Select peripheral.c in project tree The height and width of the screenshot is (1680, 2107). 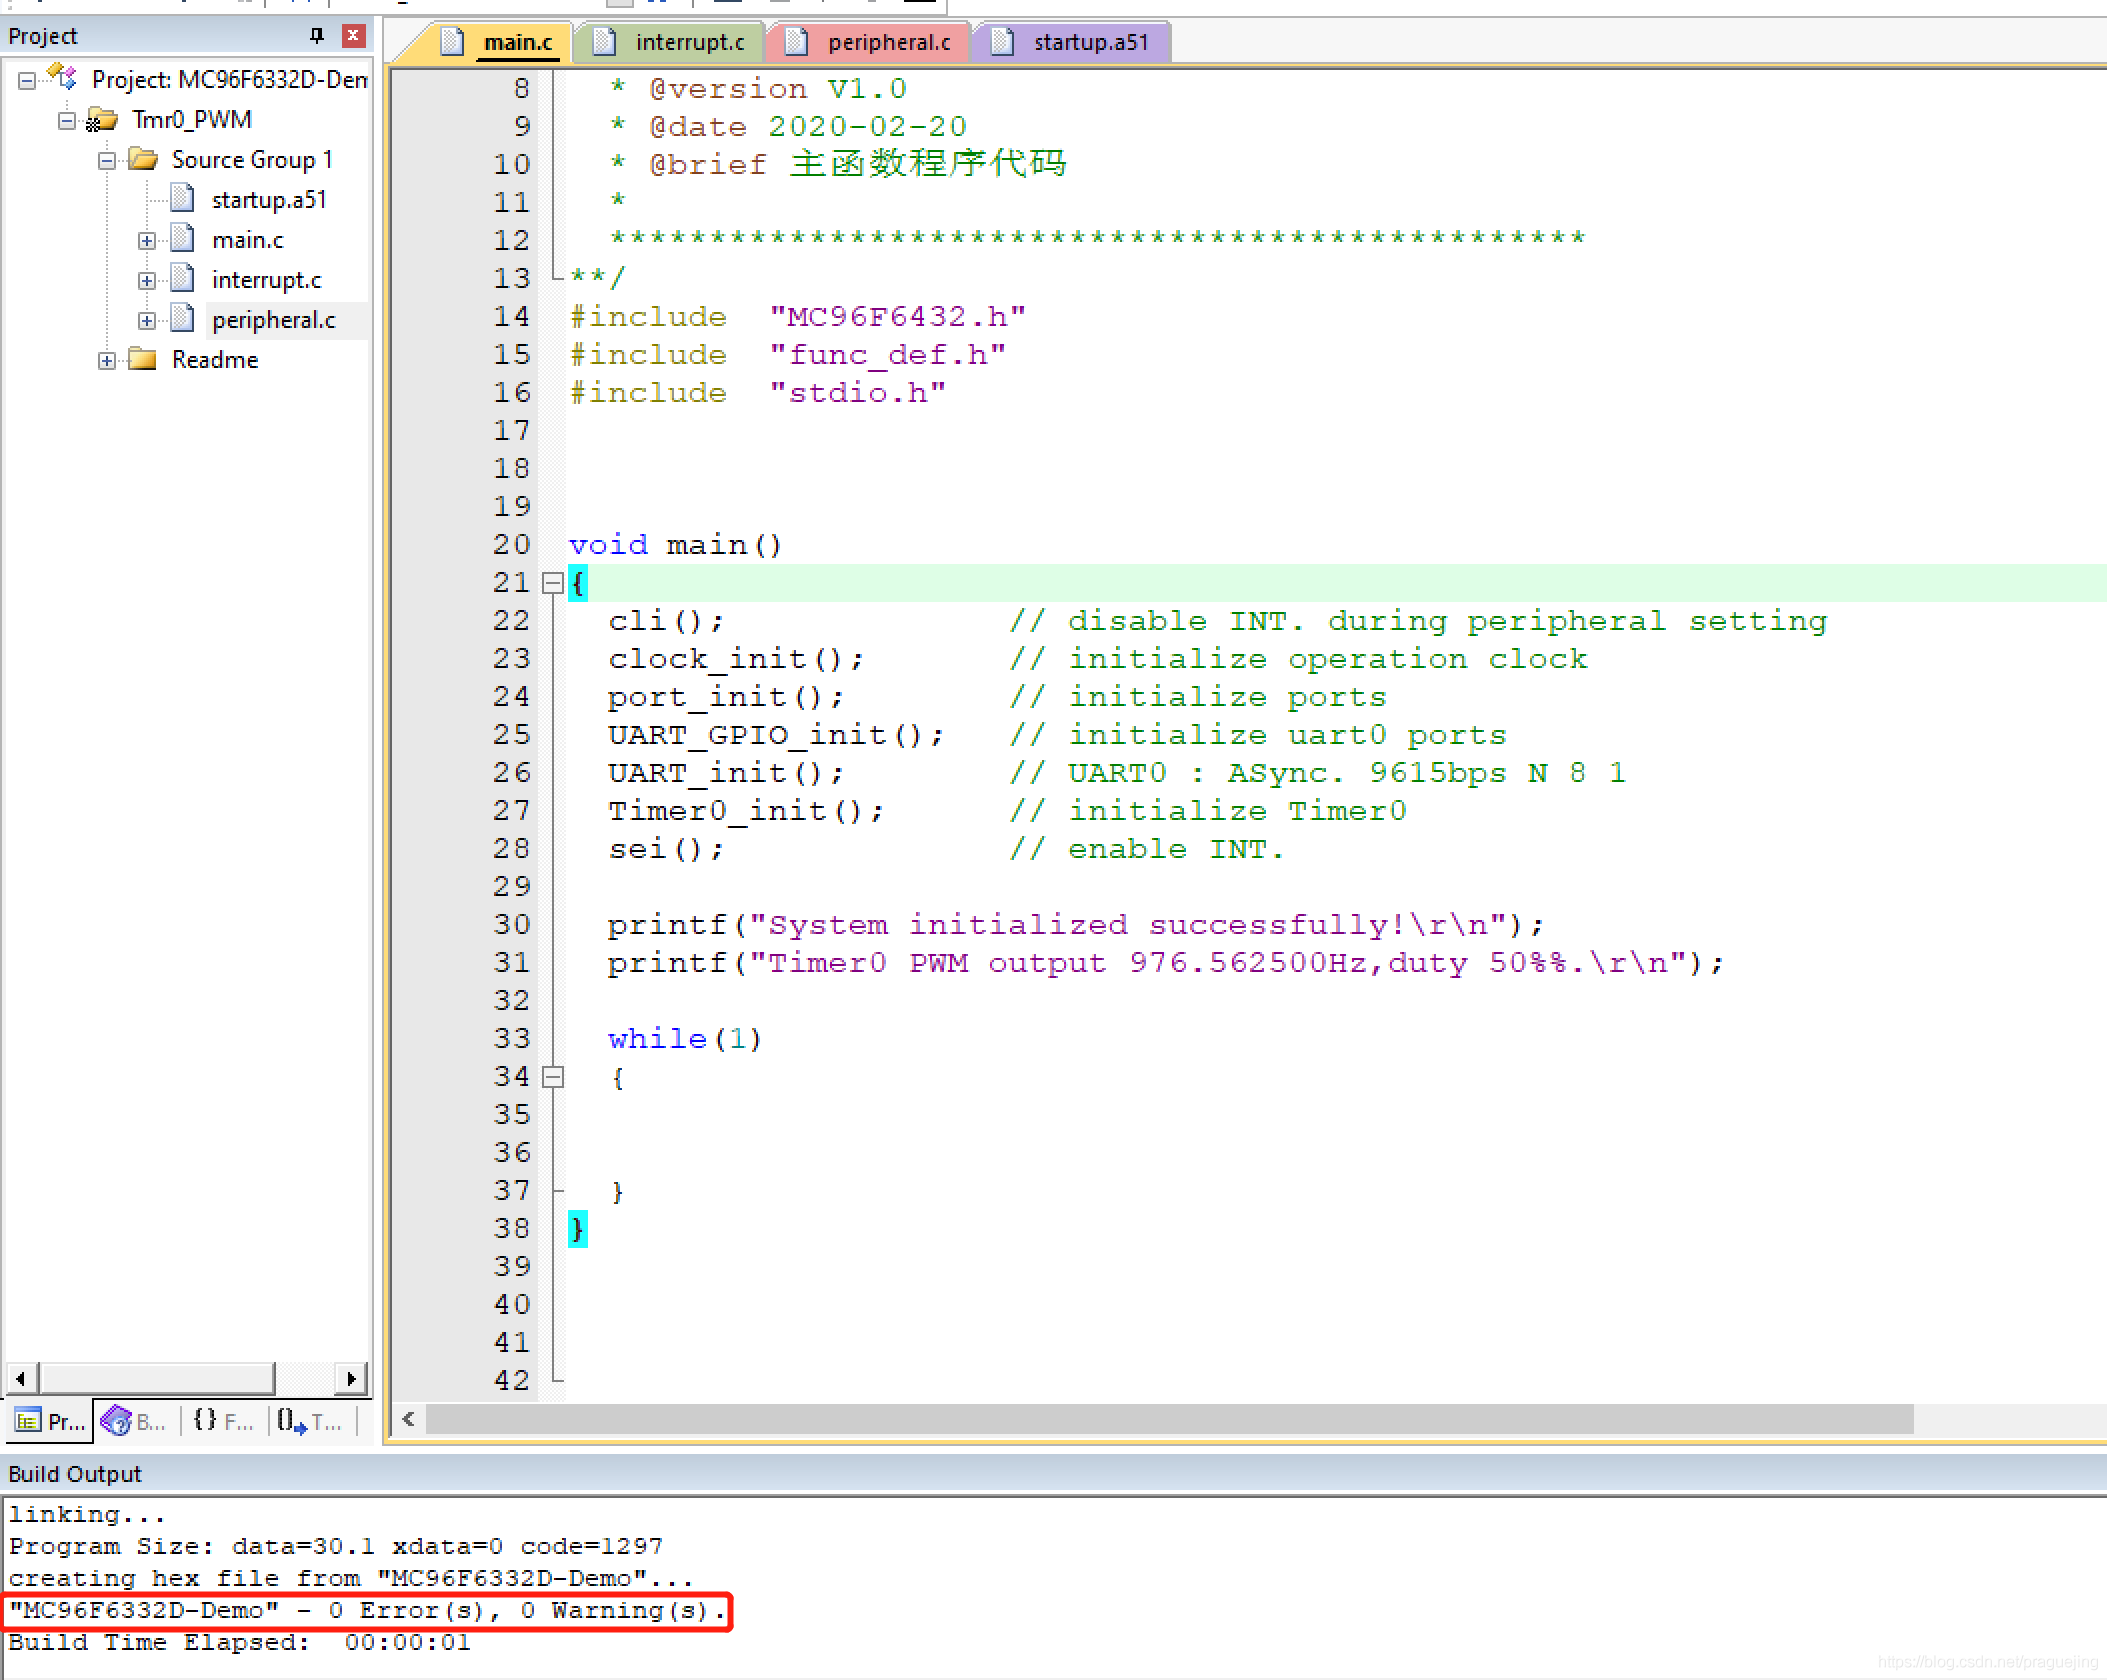pos(273,320)
